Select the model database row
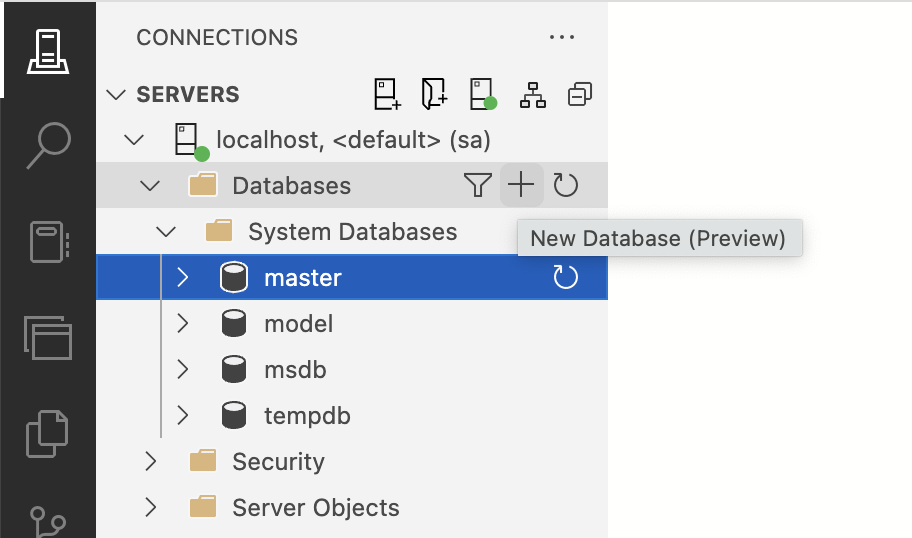This screenshot has width=912, height=538. click(x=352, y=323)
